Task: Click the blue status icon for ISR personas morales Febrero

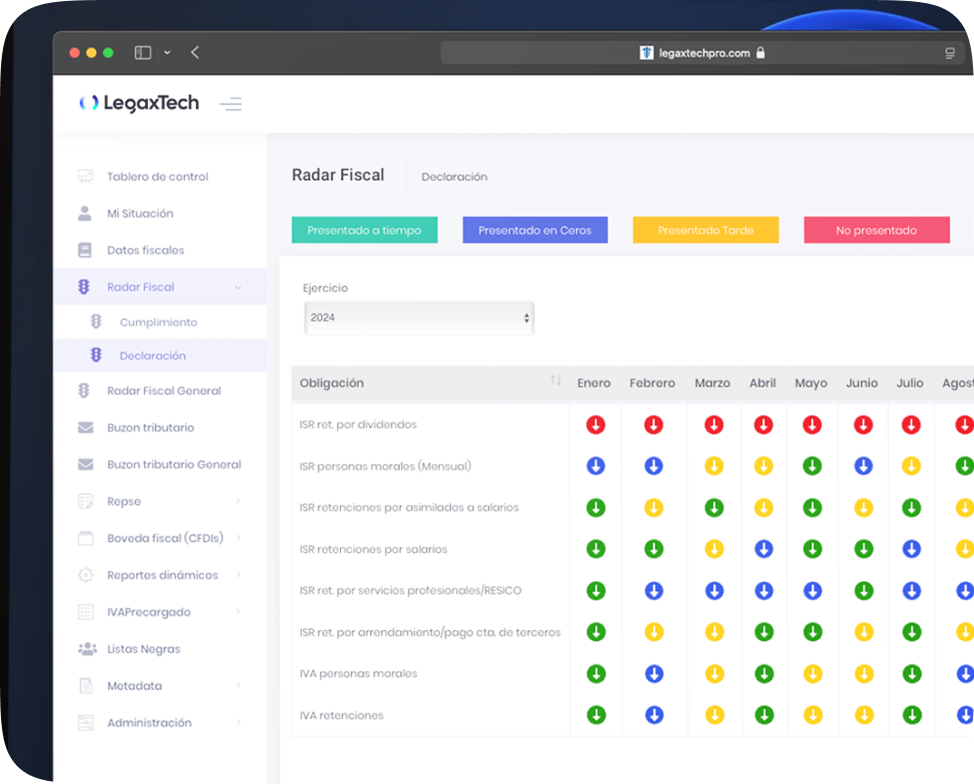Action: (653, 466)
